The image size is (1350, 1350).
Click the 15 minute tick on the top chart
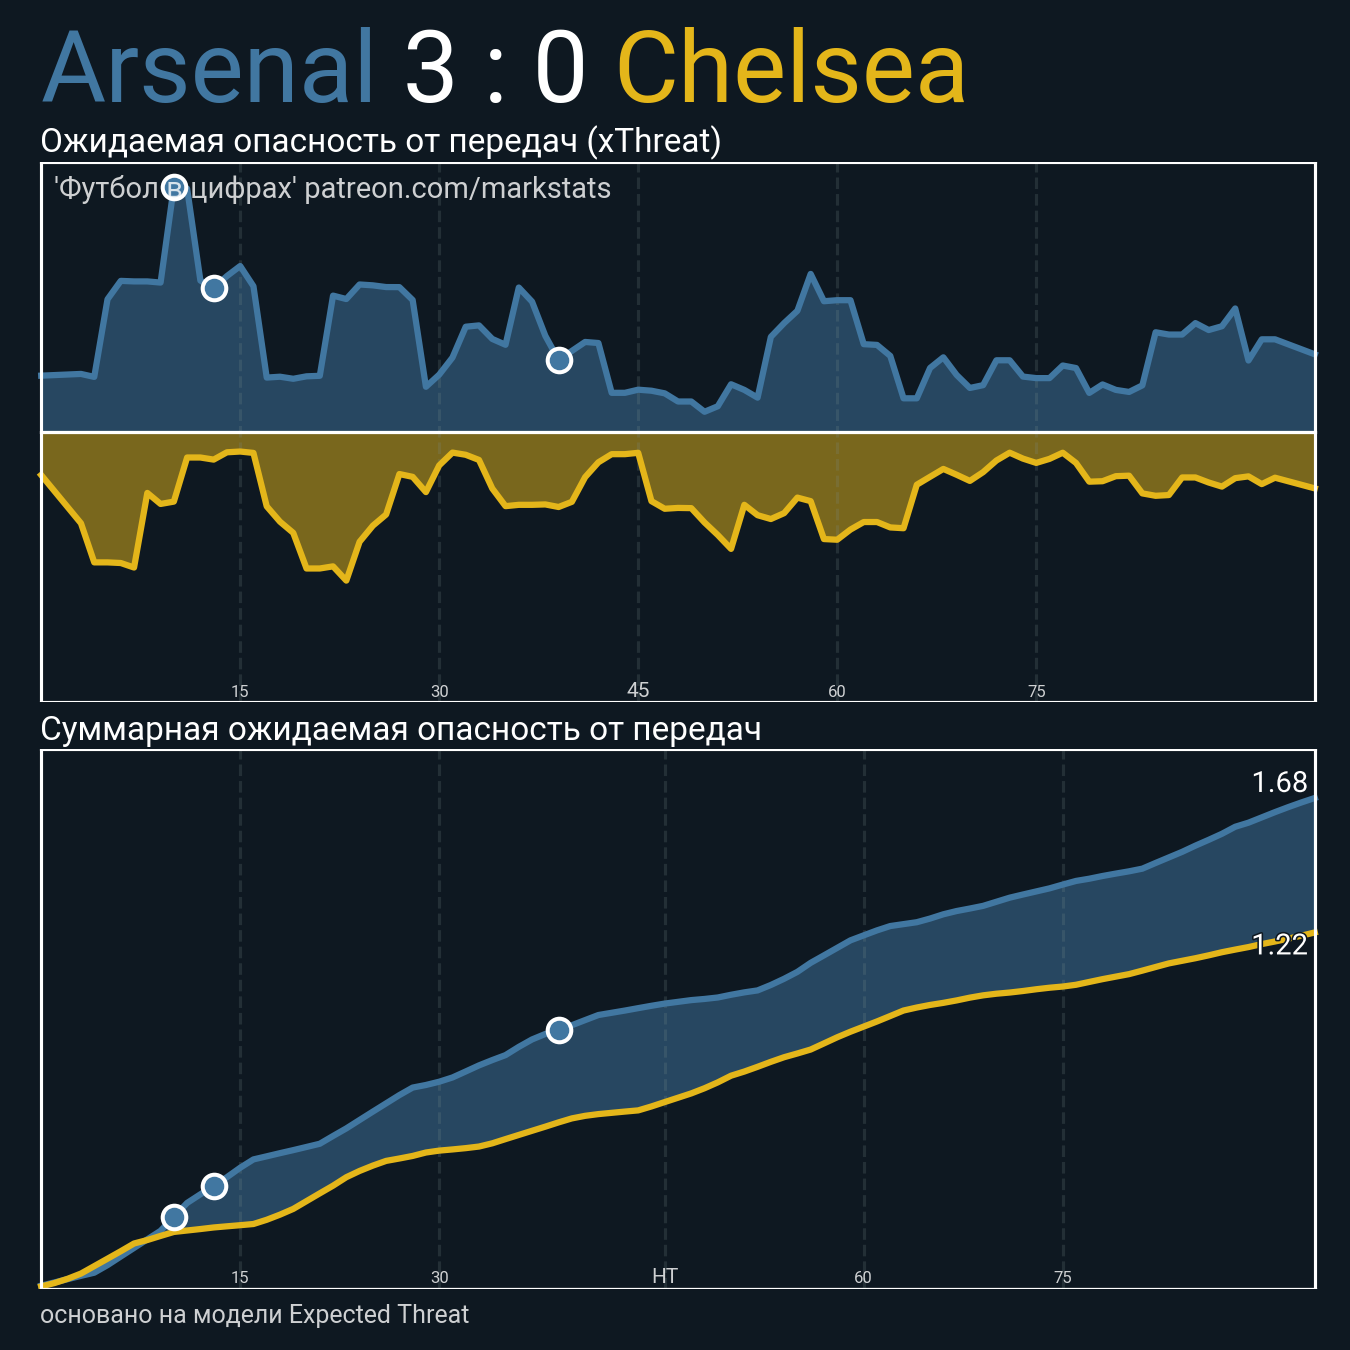coord(240,691)
